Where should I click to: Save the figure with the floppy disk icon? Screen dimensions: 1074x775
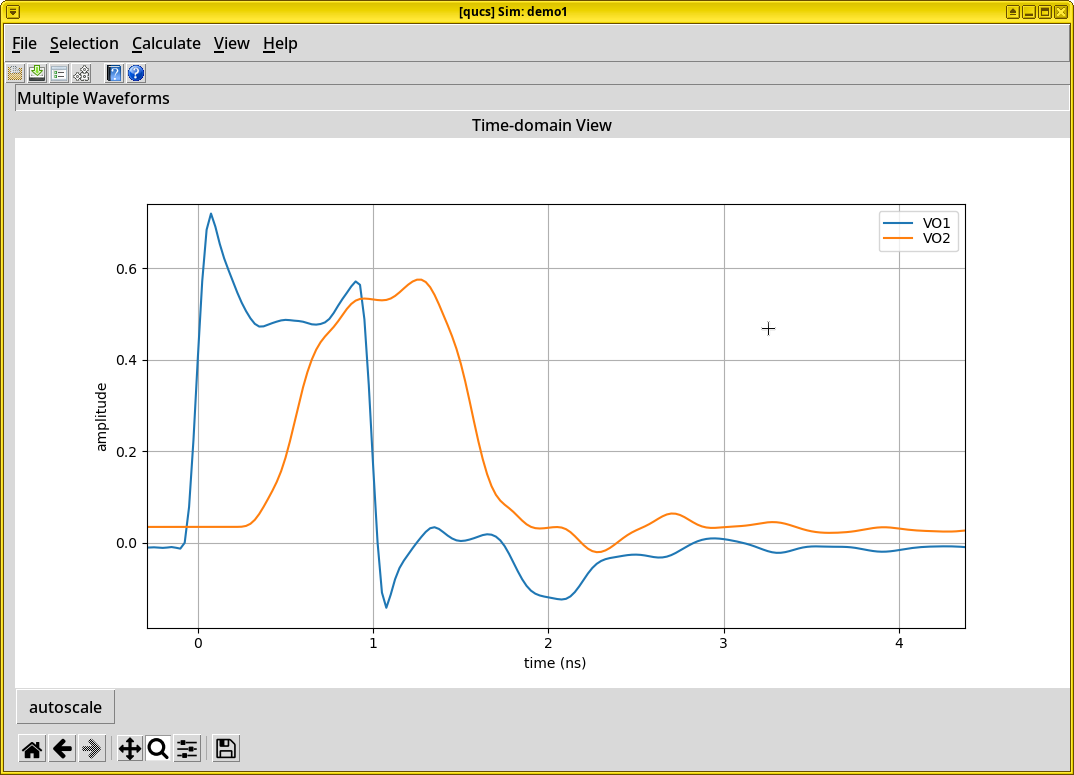click(x=226, y=748)
